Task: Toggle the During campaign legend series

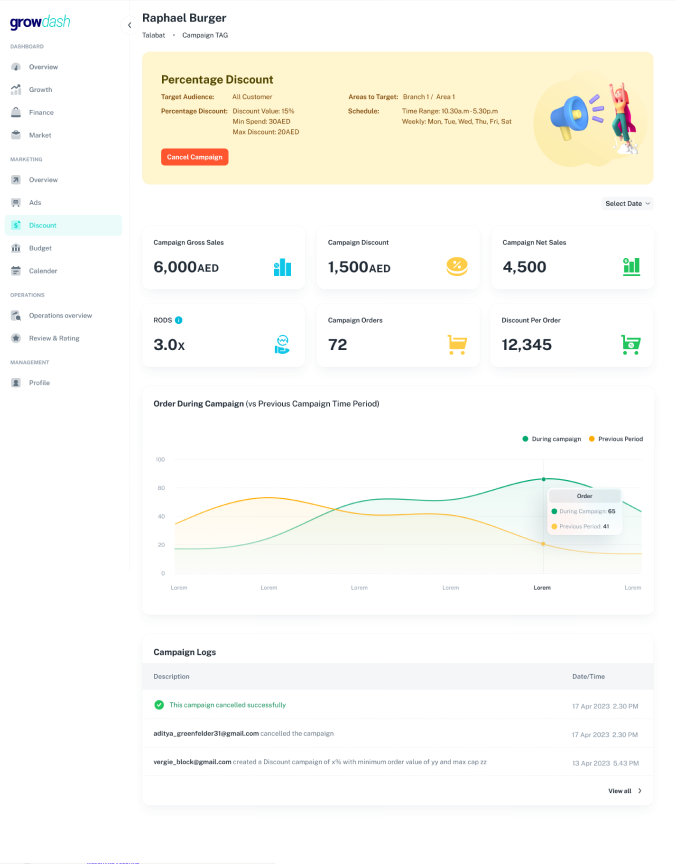Action: [551, 439]
